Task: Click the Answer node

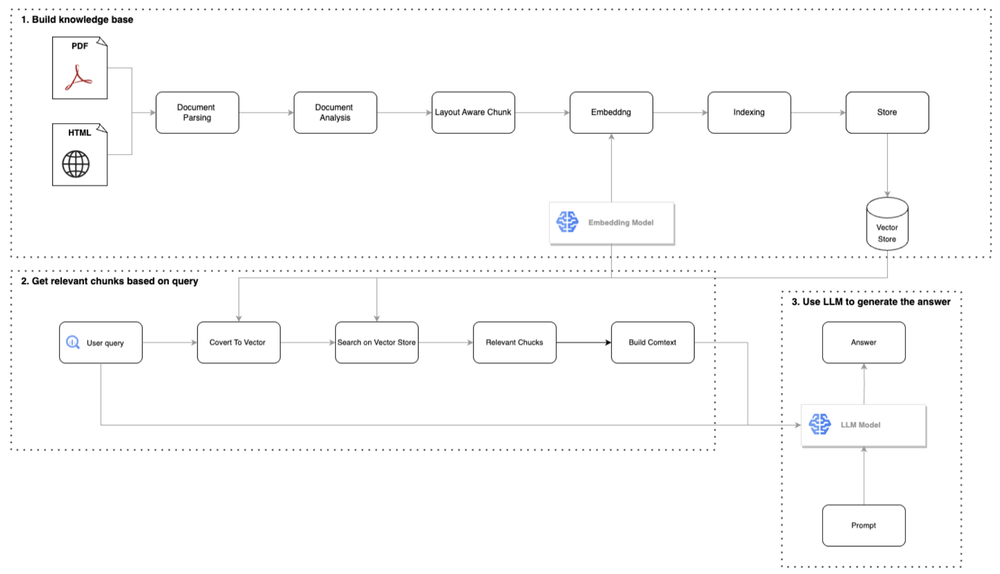Action: tap(864, 342)
